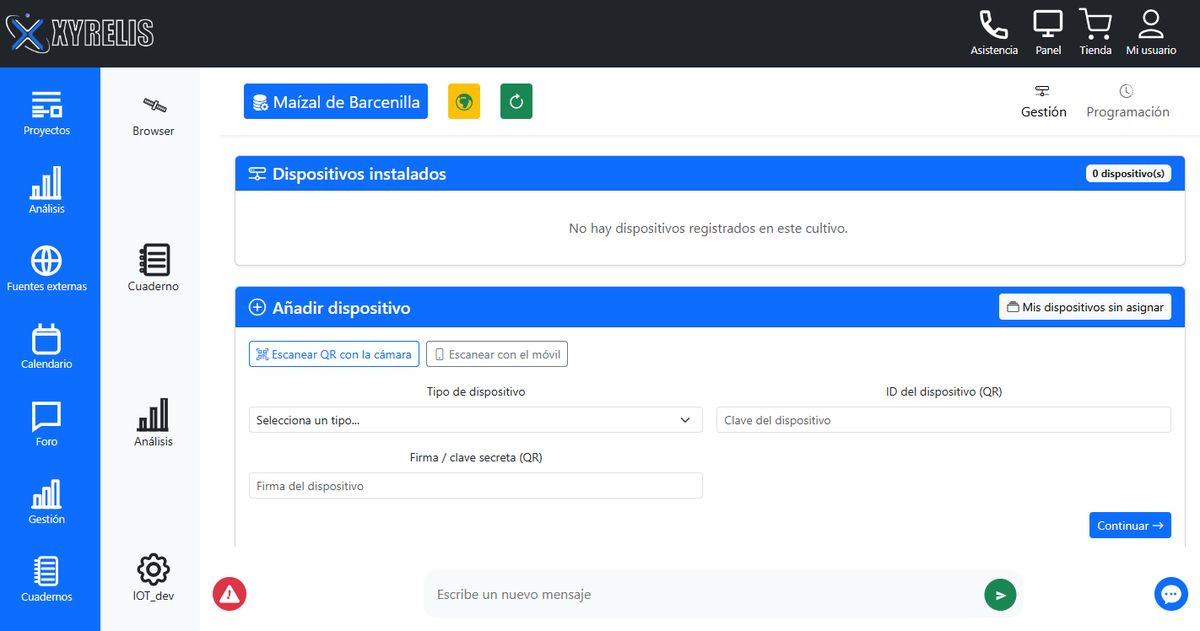
Task: Click the Dispositivos instalados header
Action: [x=710, y=174]
